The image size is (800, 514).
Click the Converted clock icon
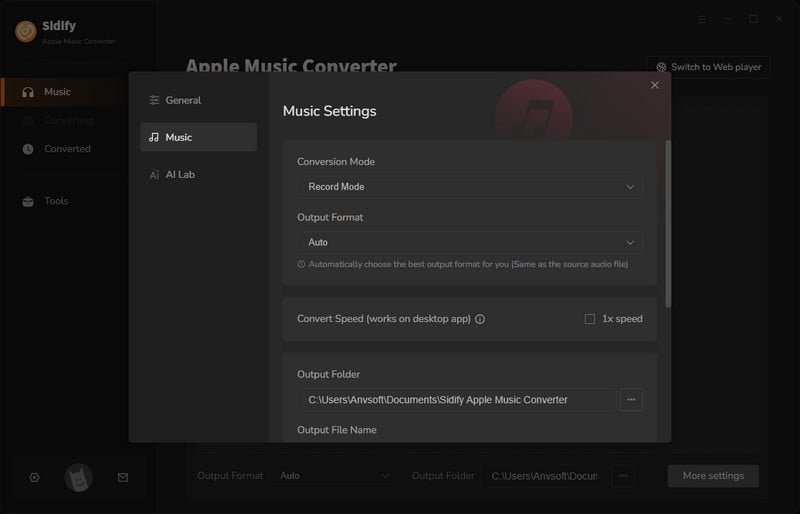pyautogui.click(x=28, y=149)
